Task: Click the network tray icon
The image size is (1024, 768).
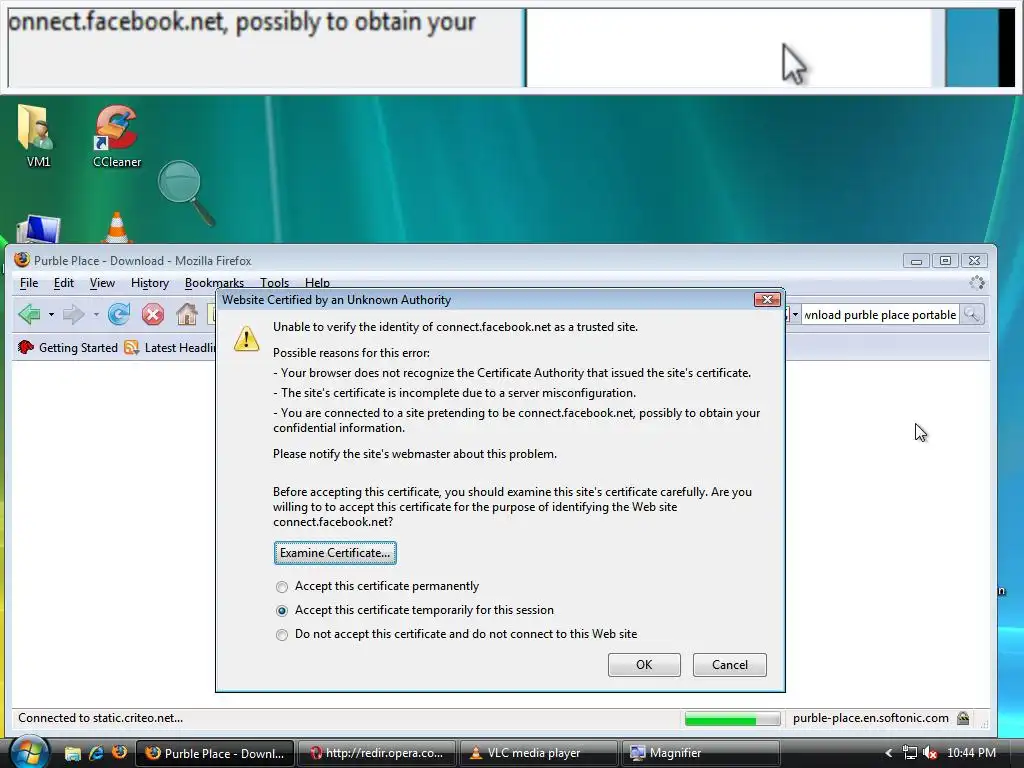Action: tap(910, 753)
